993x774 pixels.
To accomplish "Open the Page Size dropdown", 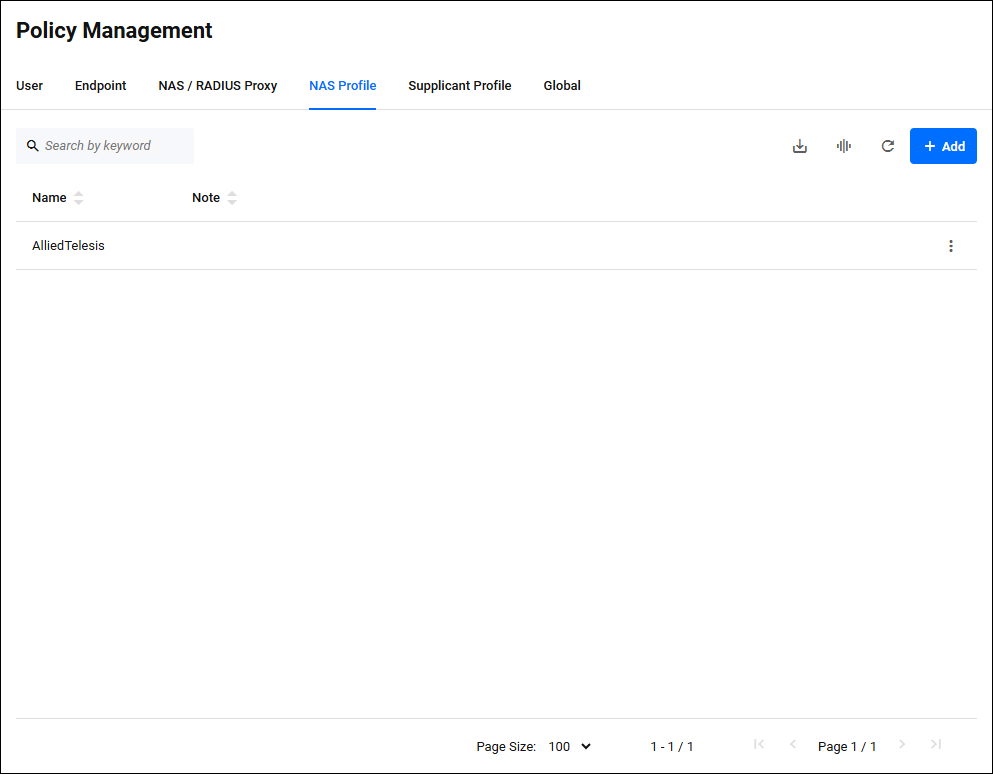I will 570,746.
